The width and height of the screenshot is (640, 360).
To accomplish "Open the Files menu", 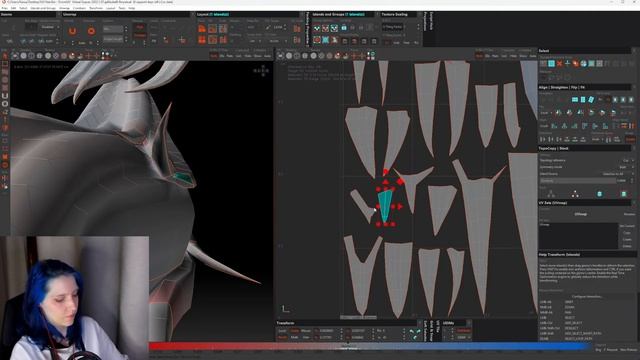I will coord(4,8).
